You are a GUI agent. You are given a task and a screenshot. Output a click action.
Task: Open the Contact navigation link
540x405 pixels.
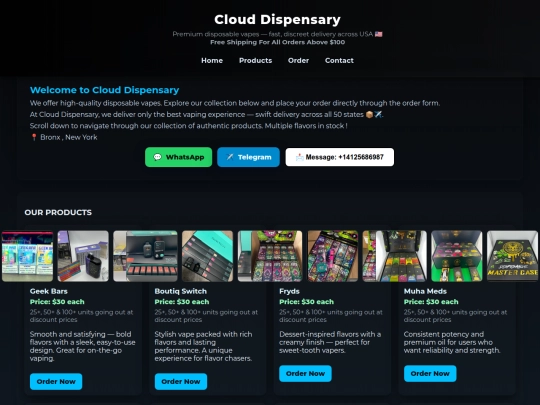(339, 61)
